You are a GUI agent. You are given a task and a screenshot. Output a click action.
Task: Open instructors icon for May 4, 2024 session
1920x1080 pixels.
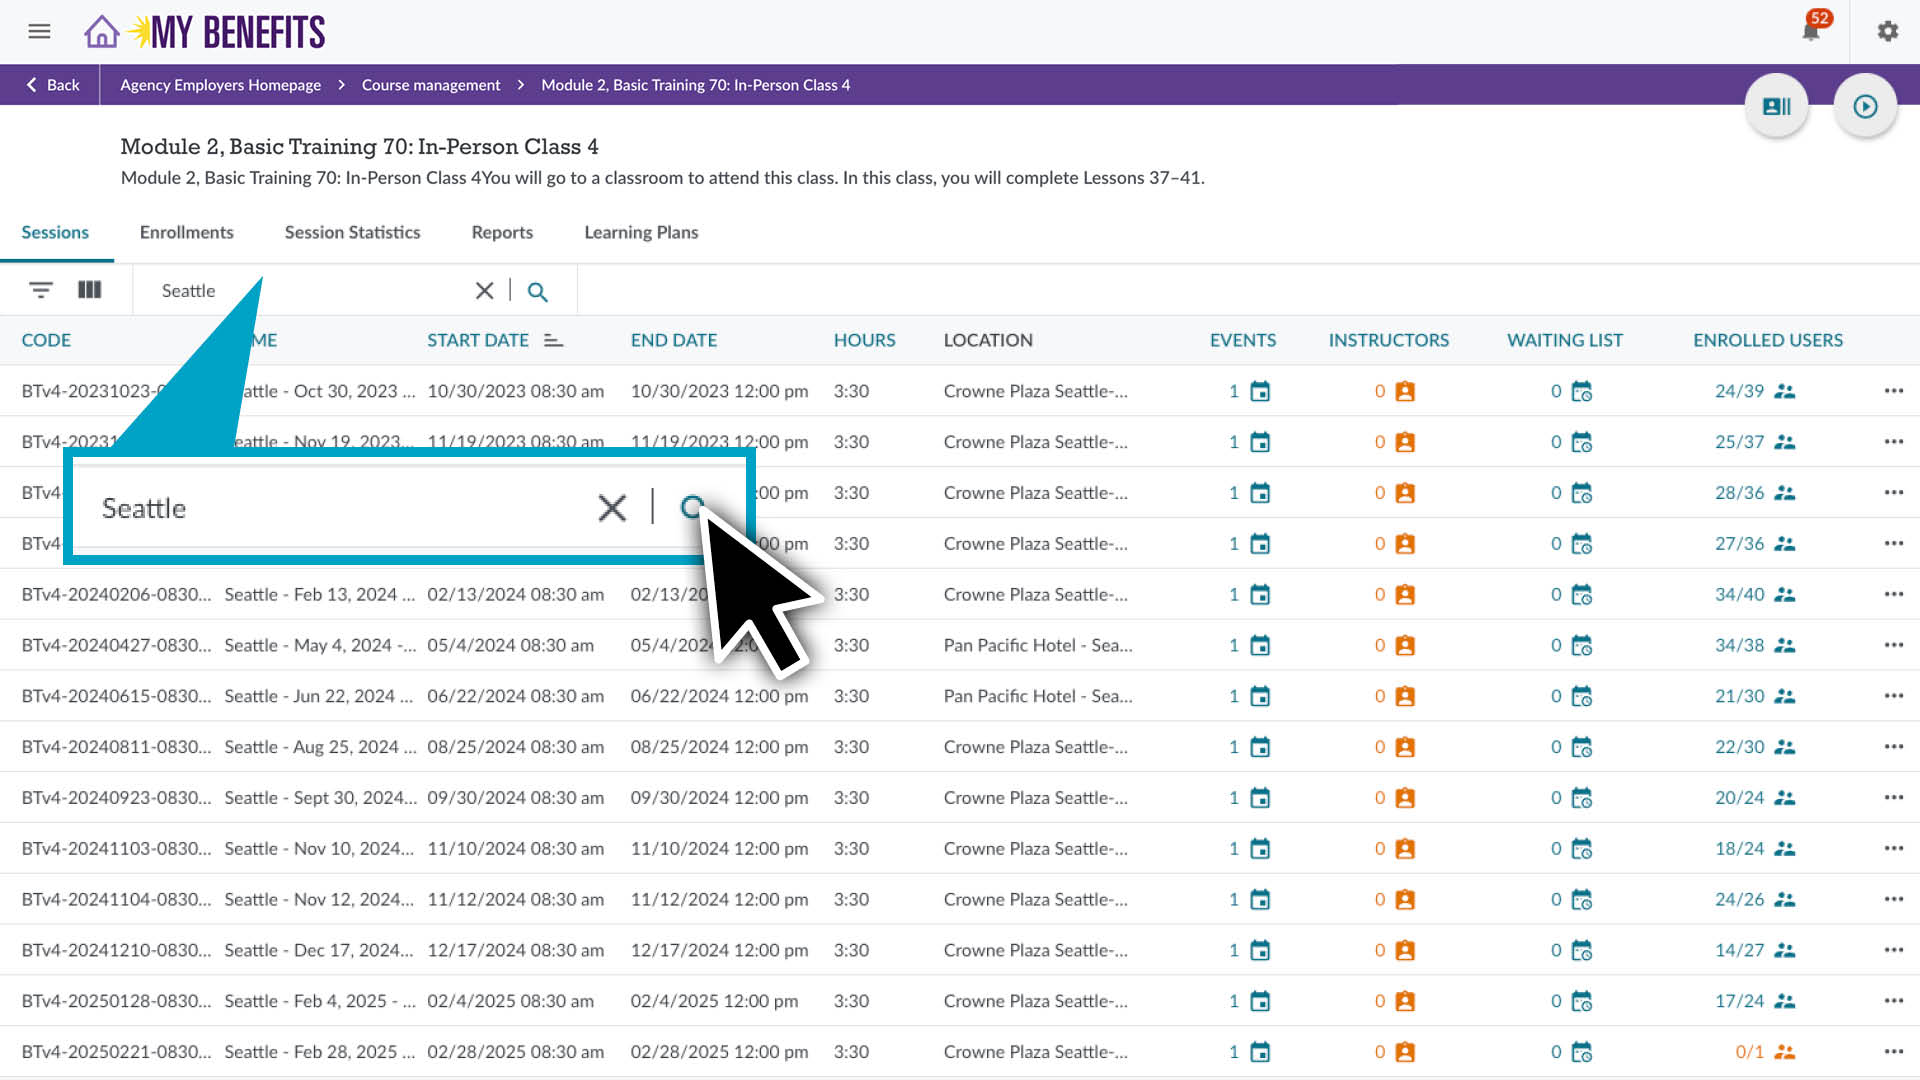pyautogui.click(x=1404, y=646)
